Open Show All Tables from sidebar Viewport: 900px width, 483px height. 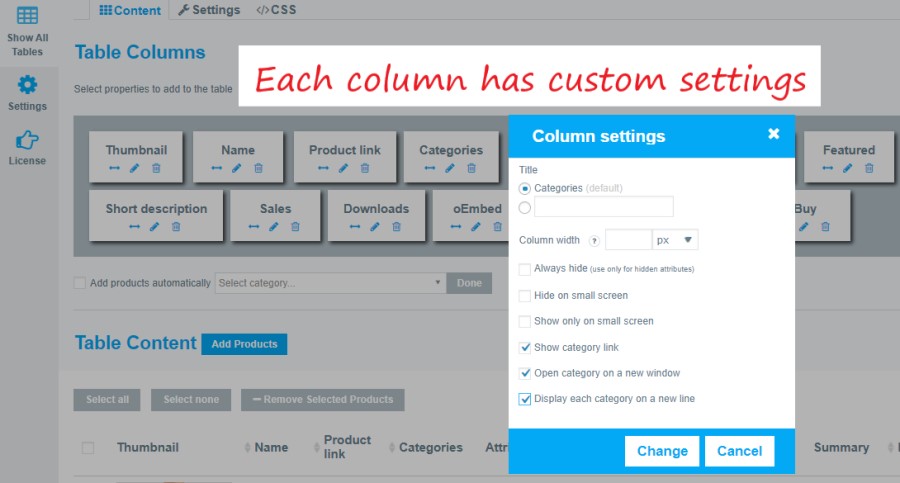pyautogui.click(x=28, y=28)
